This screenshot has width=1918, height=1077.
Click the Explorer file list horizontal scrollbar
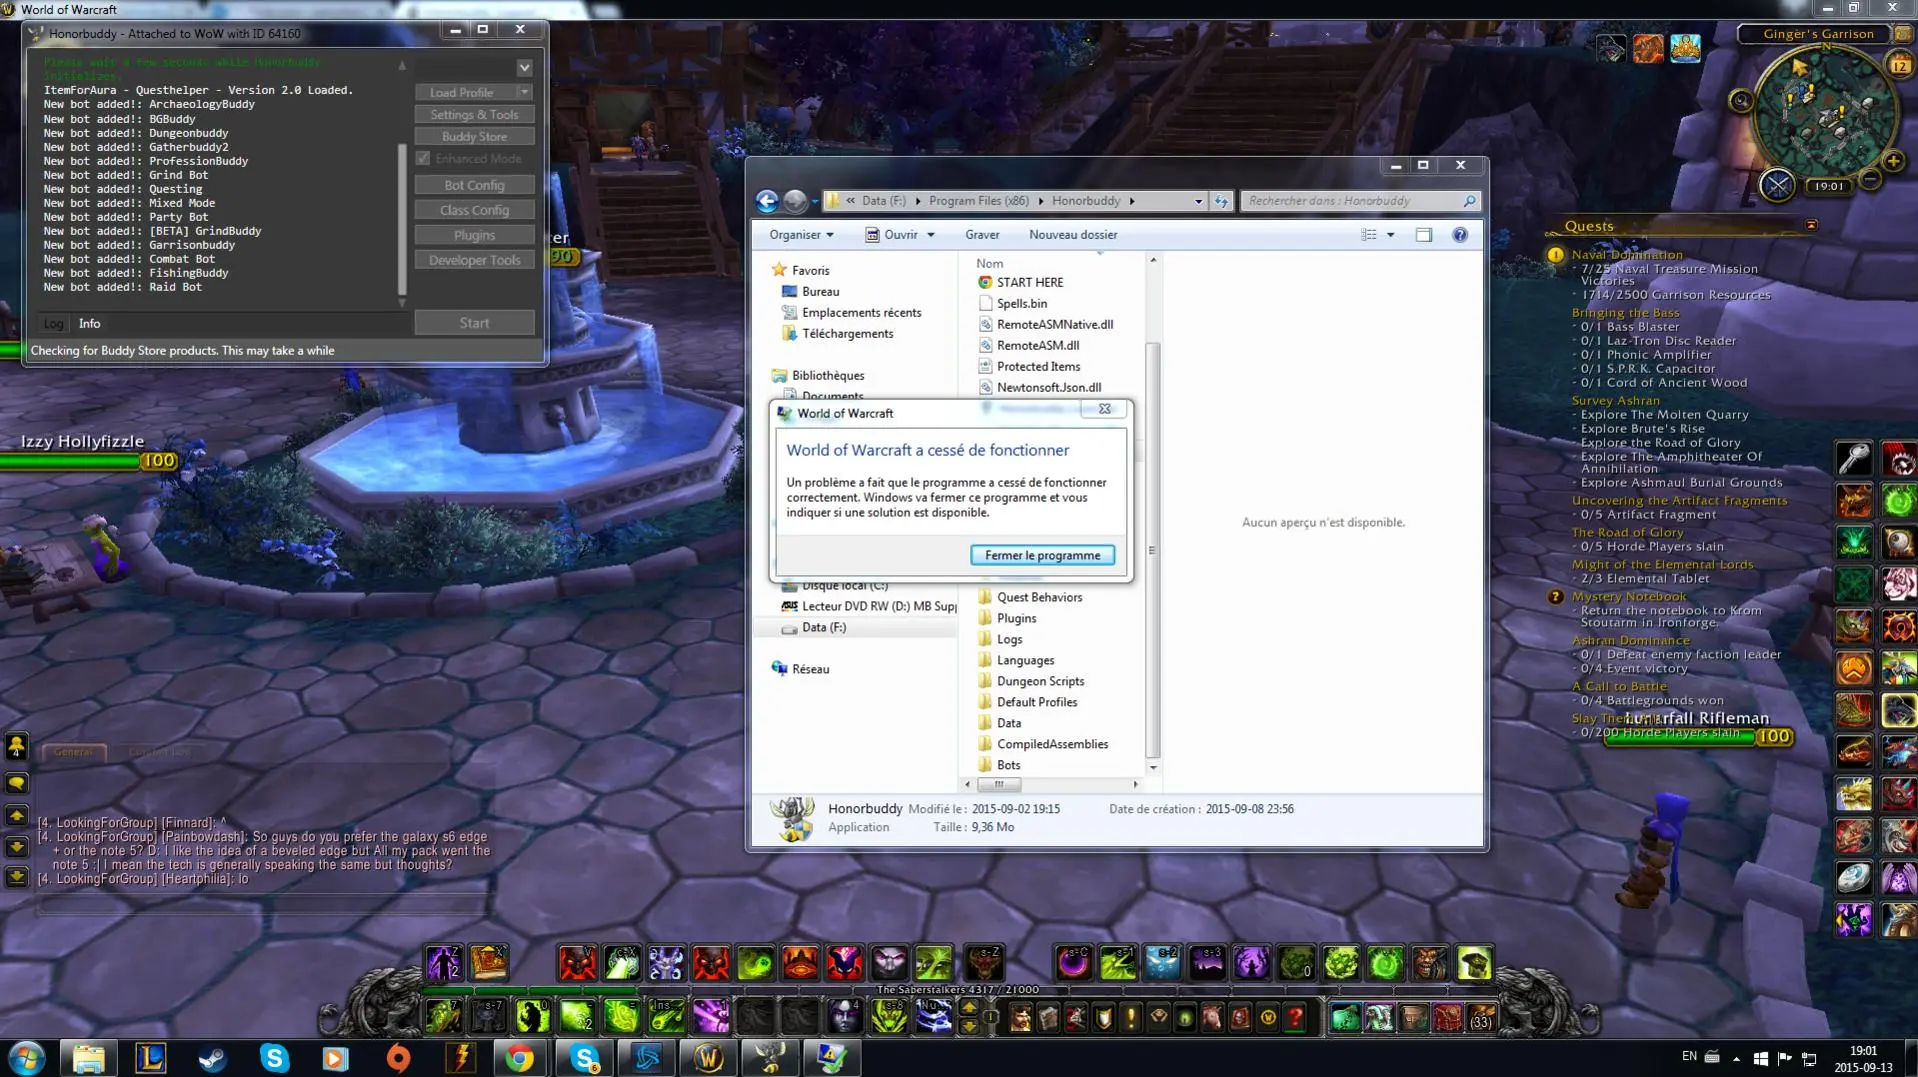coord(999,785)
